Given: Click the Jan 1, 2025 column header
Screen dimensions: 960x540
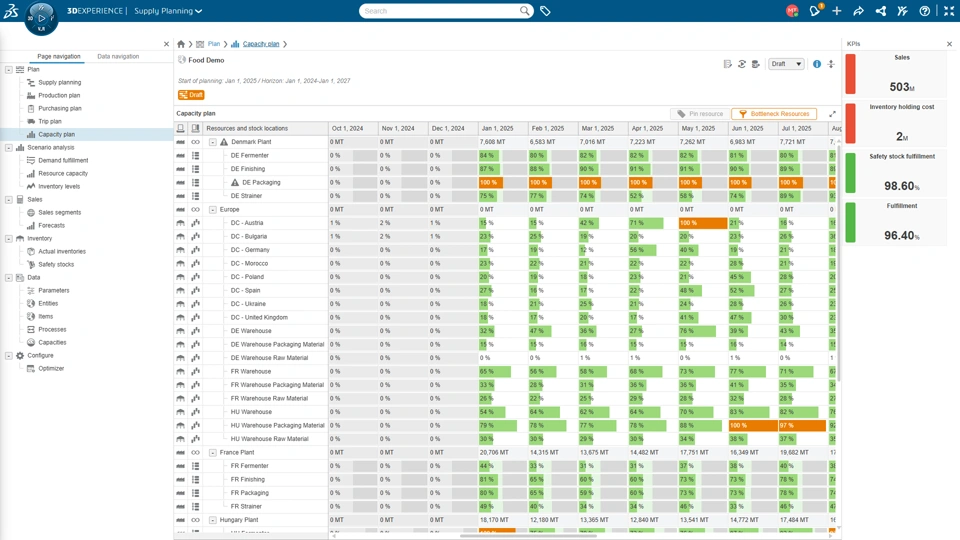Looking at the screenshot, I should pyautogui.click(x=503, y=129).
